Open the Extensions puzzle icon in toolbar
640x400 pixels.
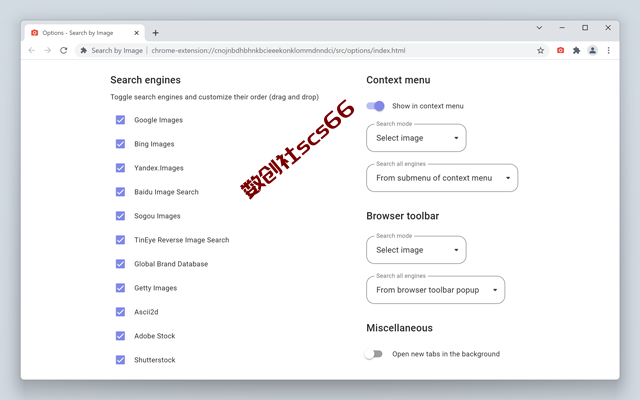click(576, 50)
